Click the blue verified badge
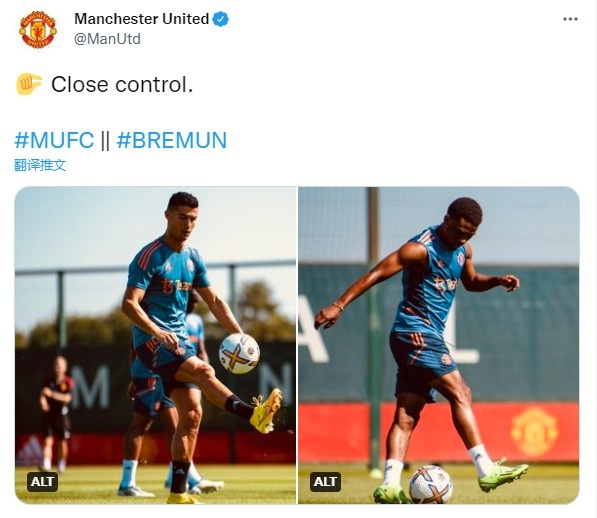The width and height of the screenshot is (597, 518). (220, 19)
